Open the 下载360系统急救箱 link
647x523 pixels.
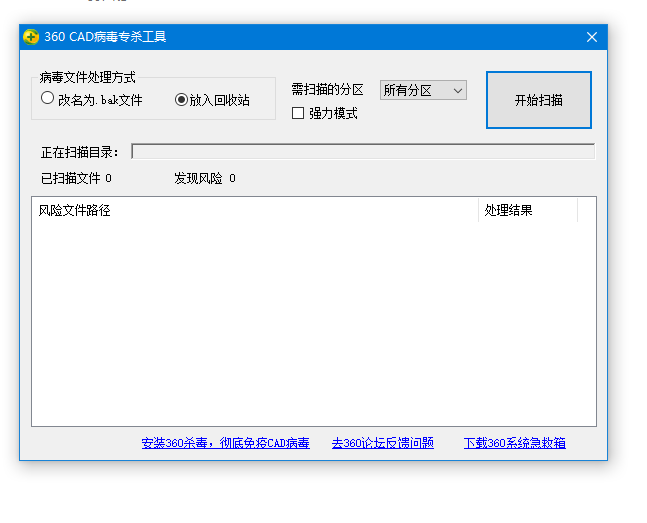point(515,443)
